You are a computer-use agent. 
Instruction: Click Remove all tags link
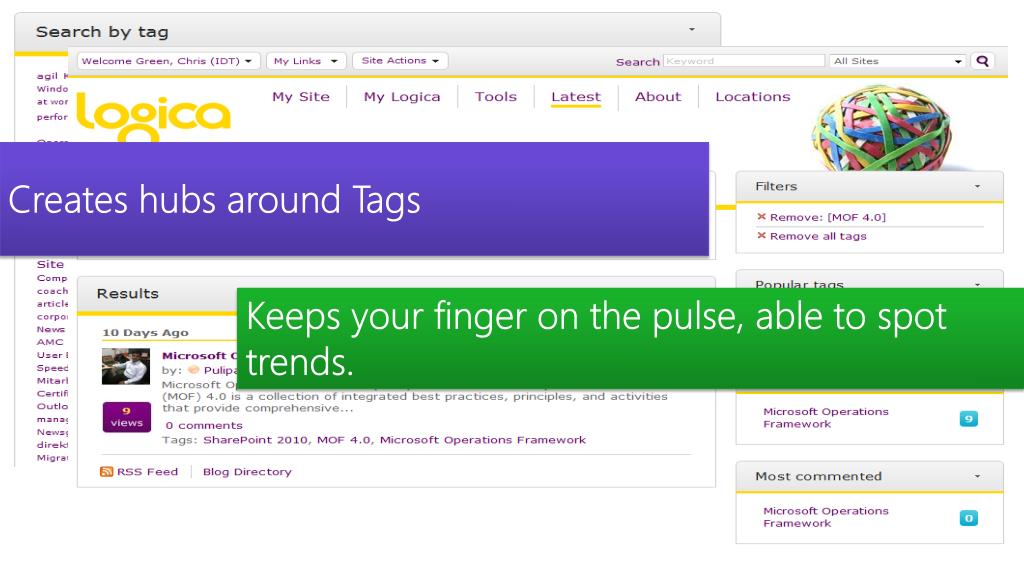click(818, 236)
